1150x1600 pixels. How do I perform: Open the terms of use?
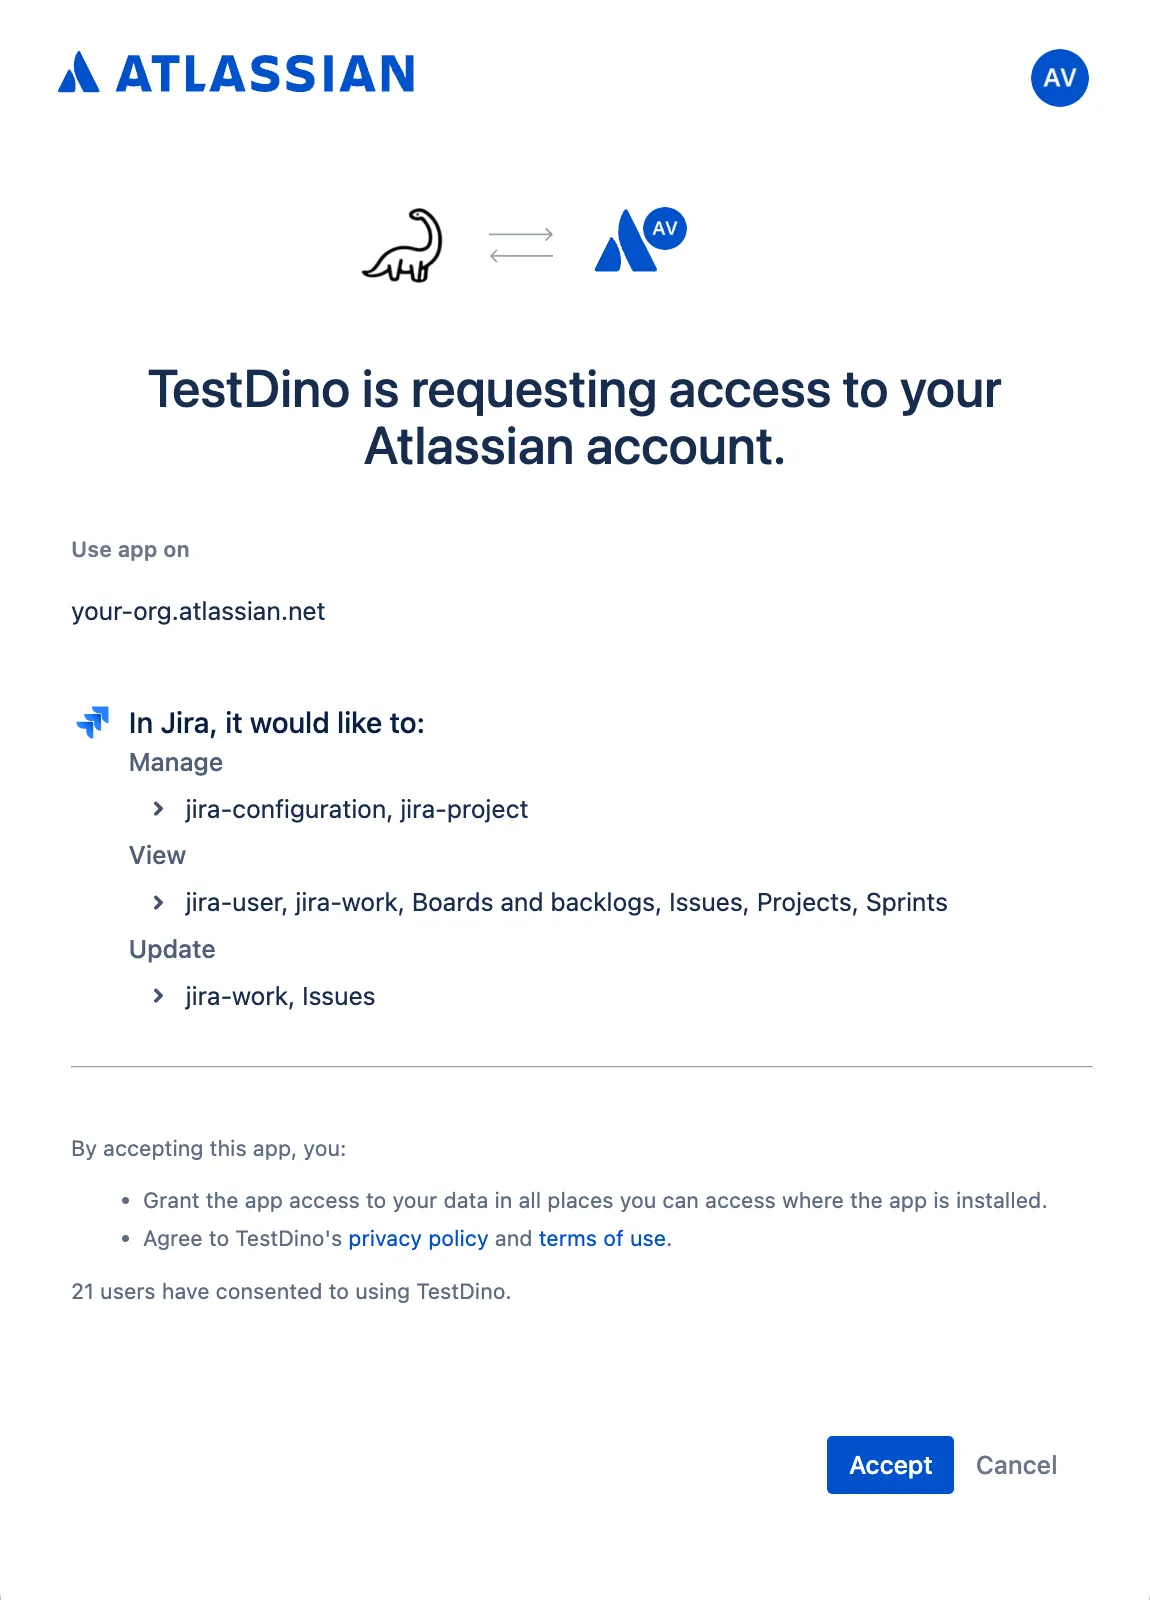(602, 1238)
